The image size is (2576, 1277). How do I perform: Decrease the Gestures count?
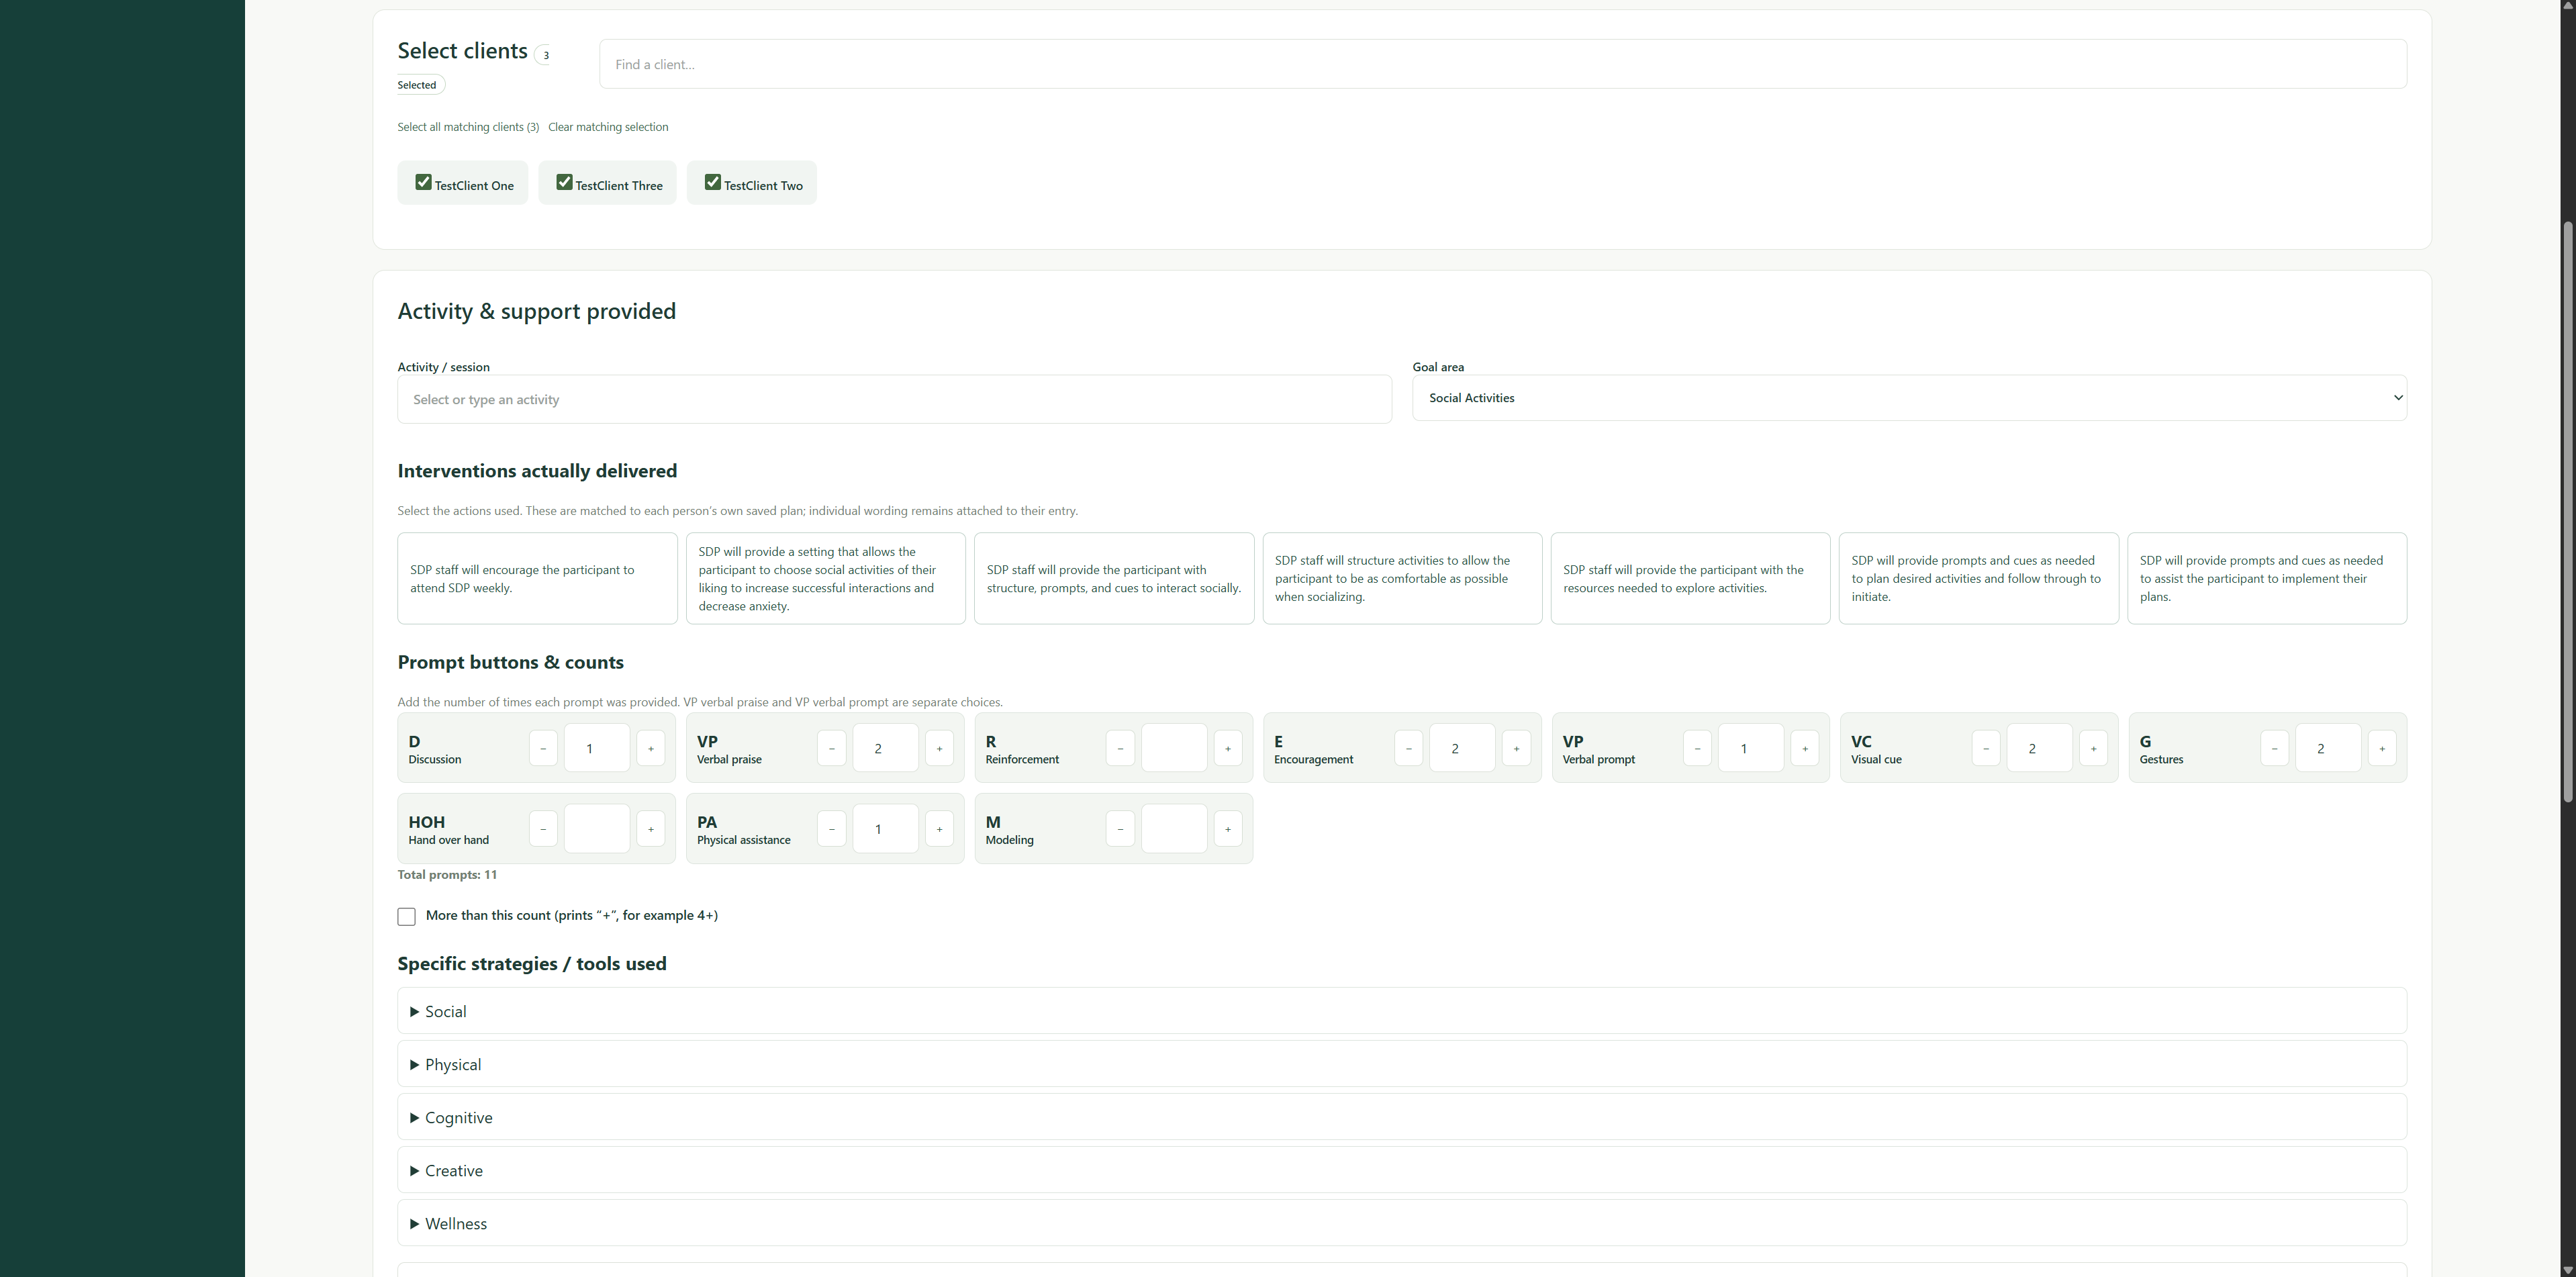coord(2274,748)
